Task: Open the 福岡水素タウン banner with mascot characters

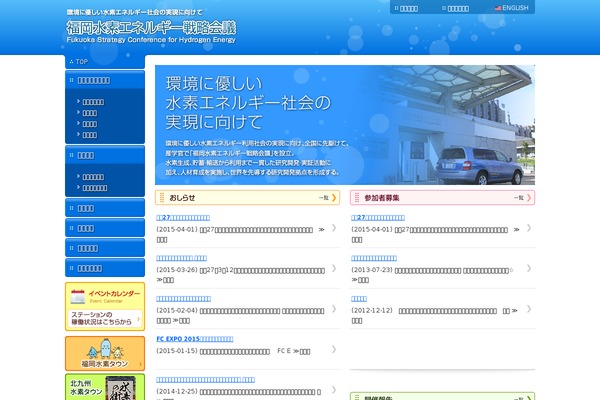Action: point(105,353)
